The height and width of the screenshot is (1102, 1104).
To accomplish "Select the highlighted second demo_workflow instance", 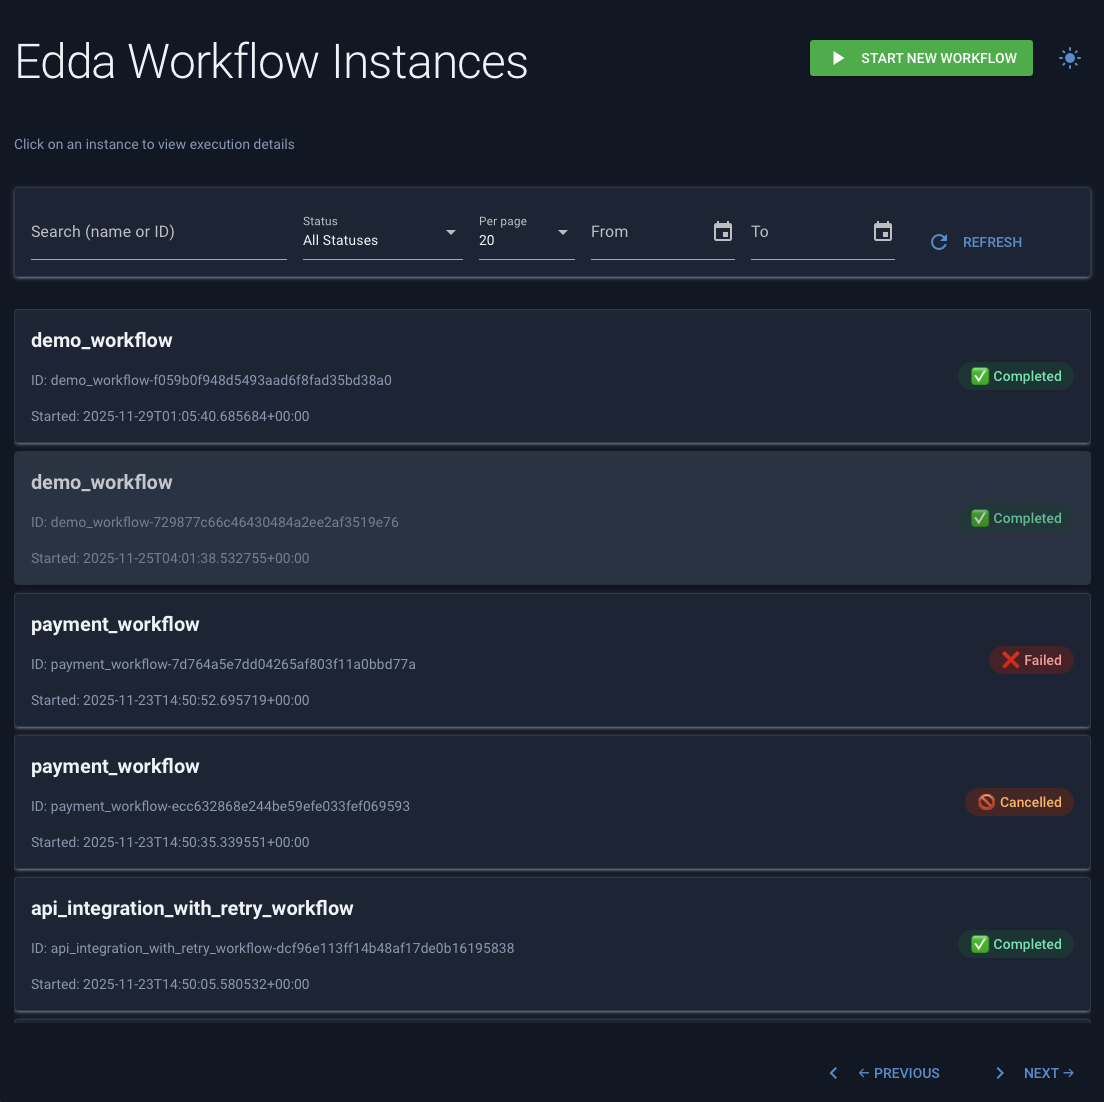I will point(552,518).
